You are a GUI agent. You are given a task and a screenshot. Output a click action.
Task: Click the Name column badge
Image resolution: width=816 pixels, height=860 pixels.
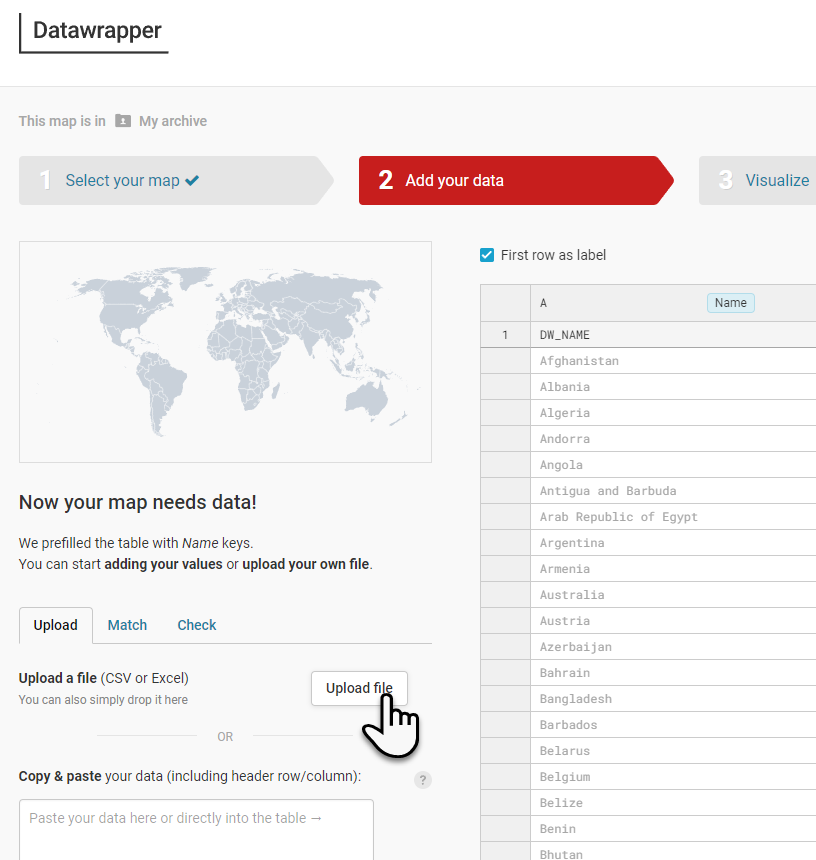pos(730,303)
